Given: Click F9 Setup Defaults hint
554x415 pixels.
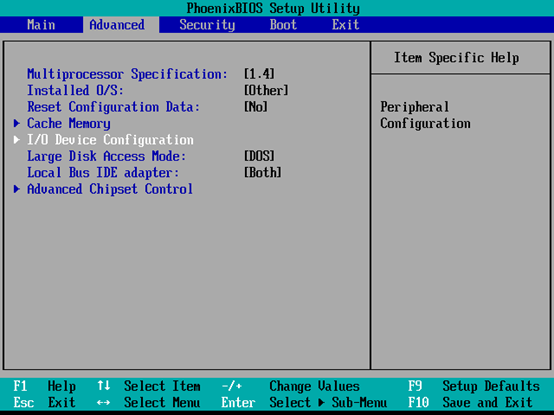Looking at the screenshot, I should pos(474,386).
